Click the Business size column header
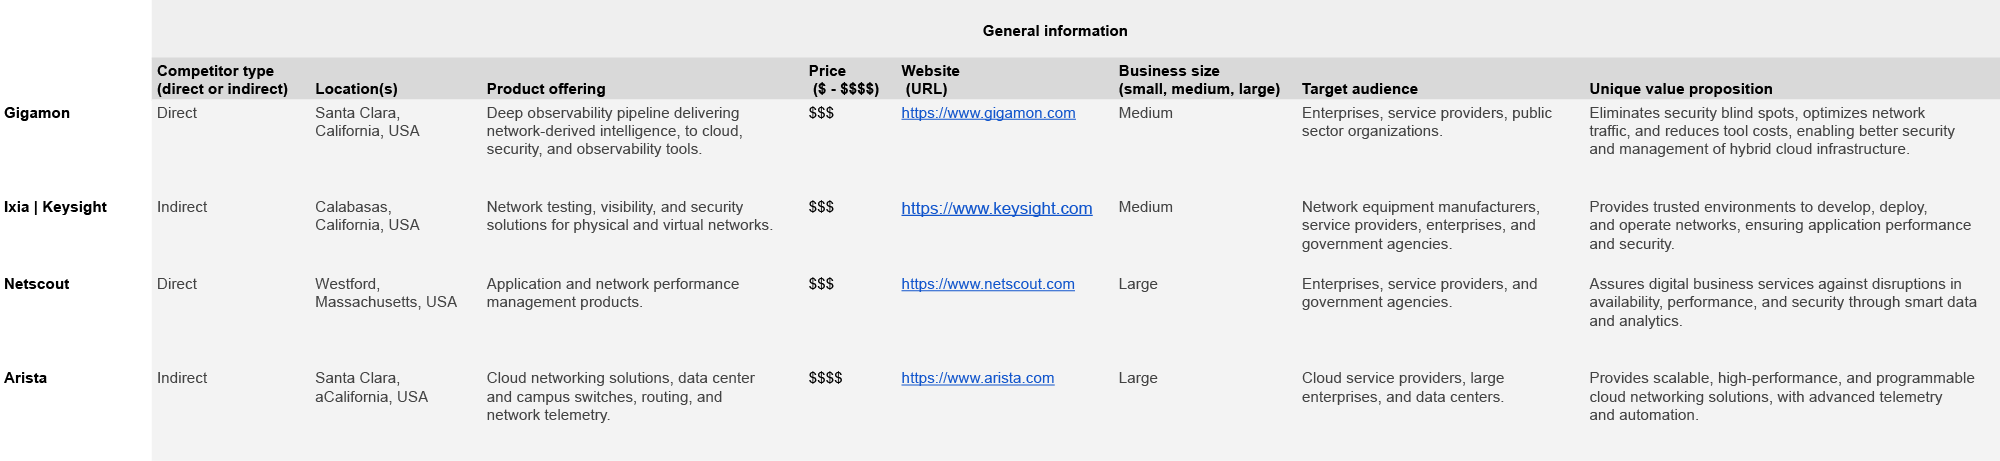Viewport: 2000px width, 461px height. pyautogui.click(x=1199, y=80)
